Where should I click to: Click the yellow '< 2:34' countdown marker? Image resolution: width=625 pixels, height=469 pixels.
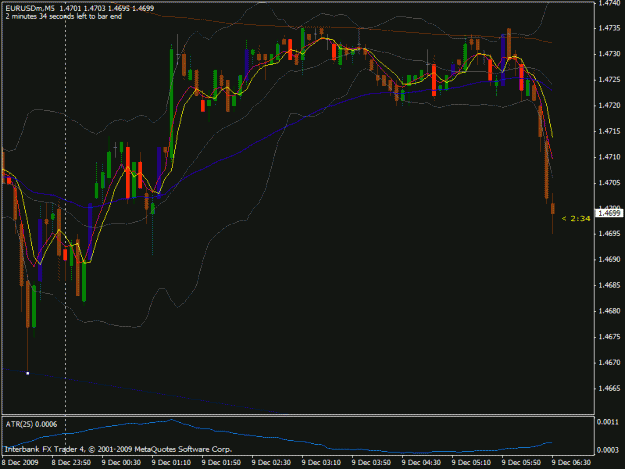(x=576, y=218)
